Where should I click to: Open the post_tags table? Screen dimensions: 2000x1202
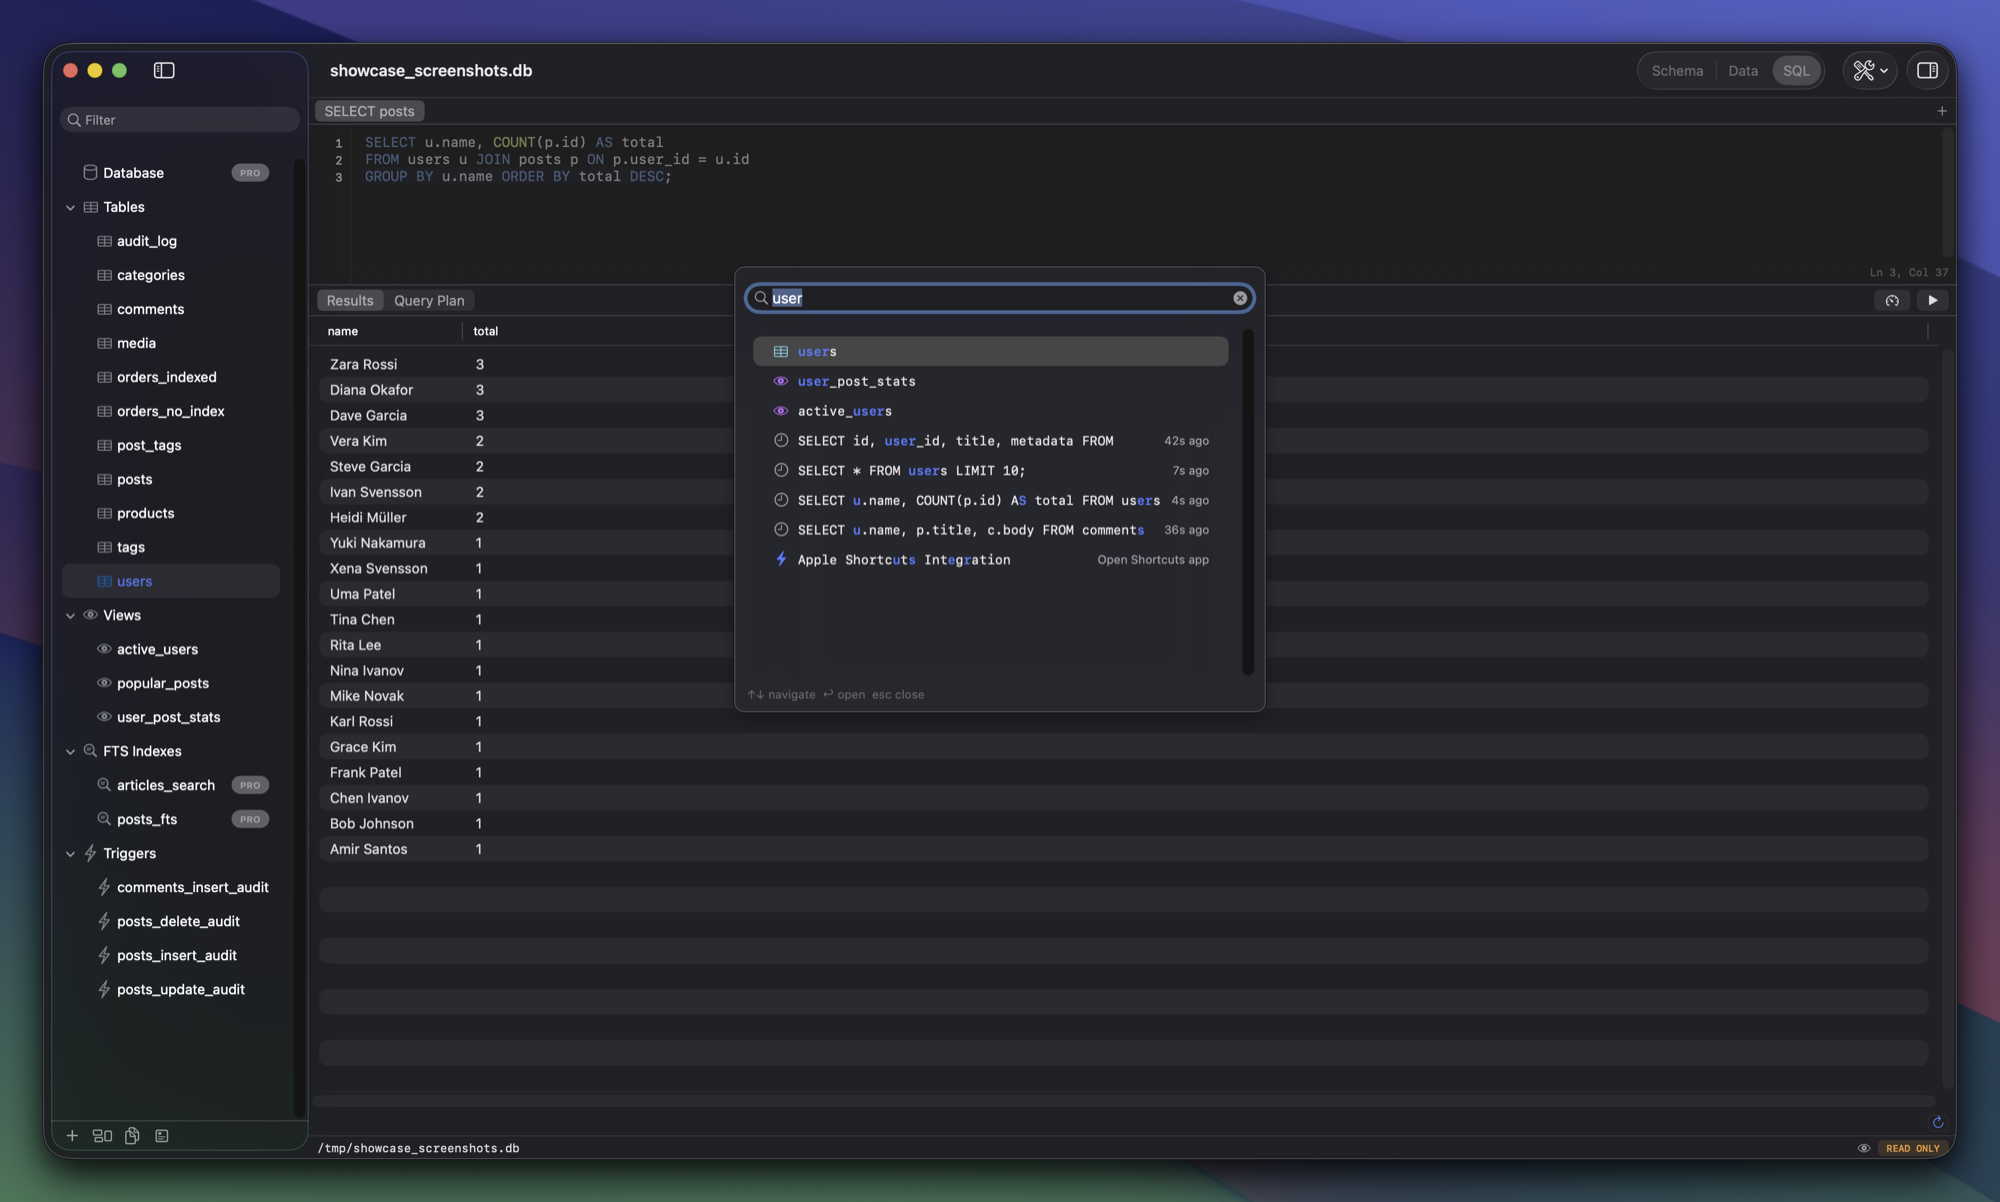point(171,445)
